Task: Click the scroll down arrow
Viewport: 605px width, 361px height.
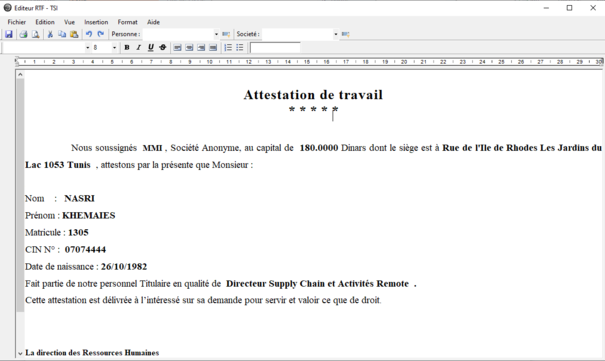Action: (20, 353)
